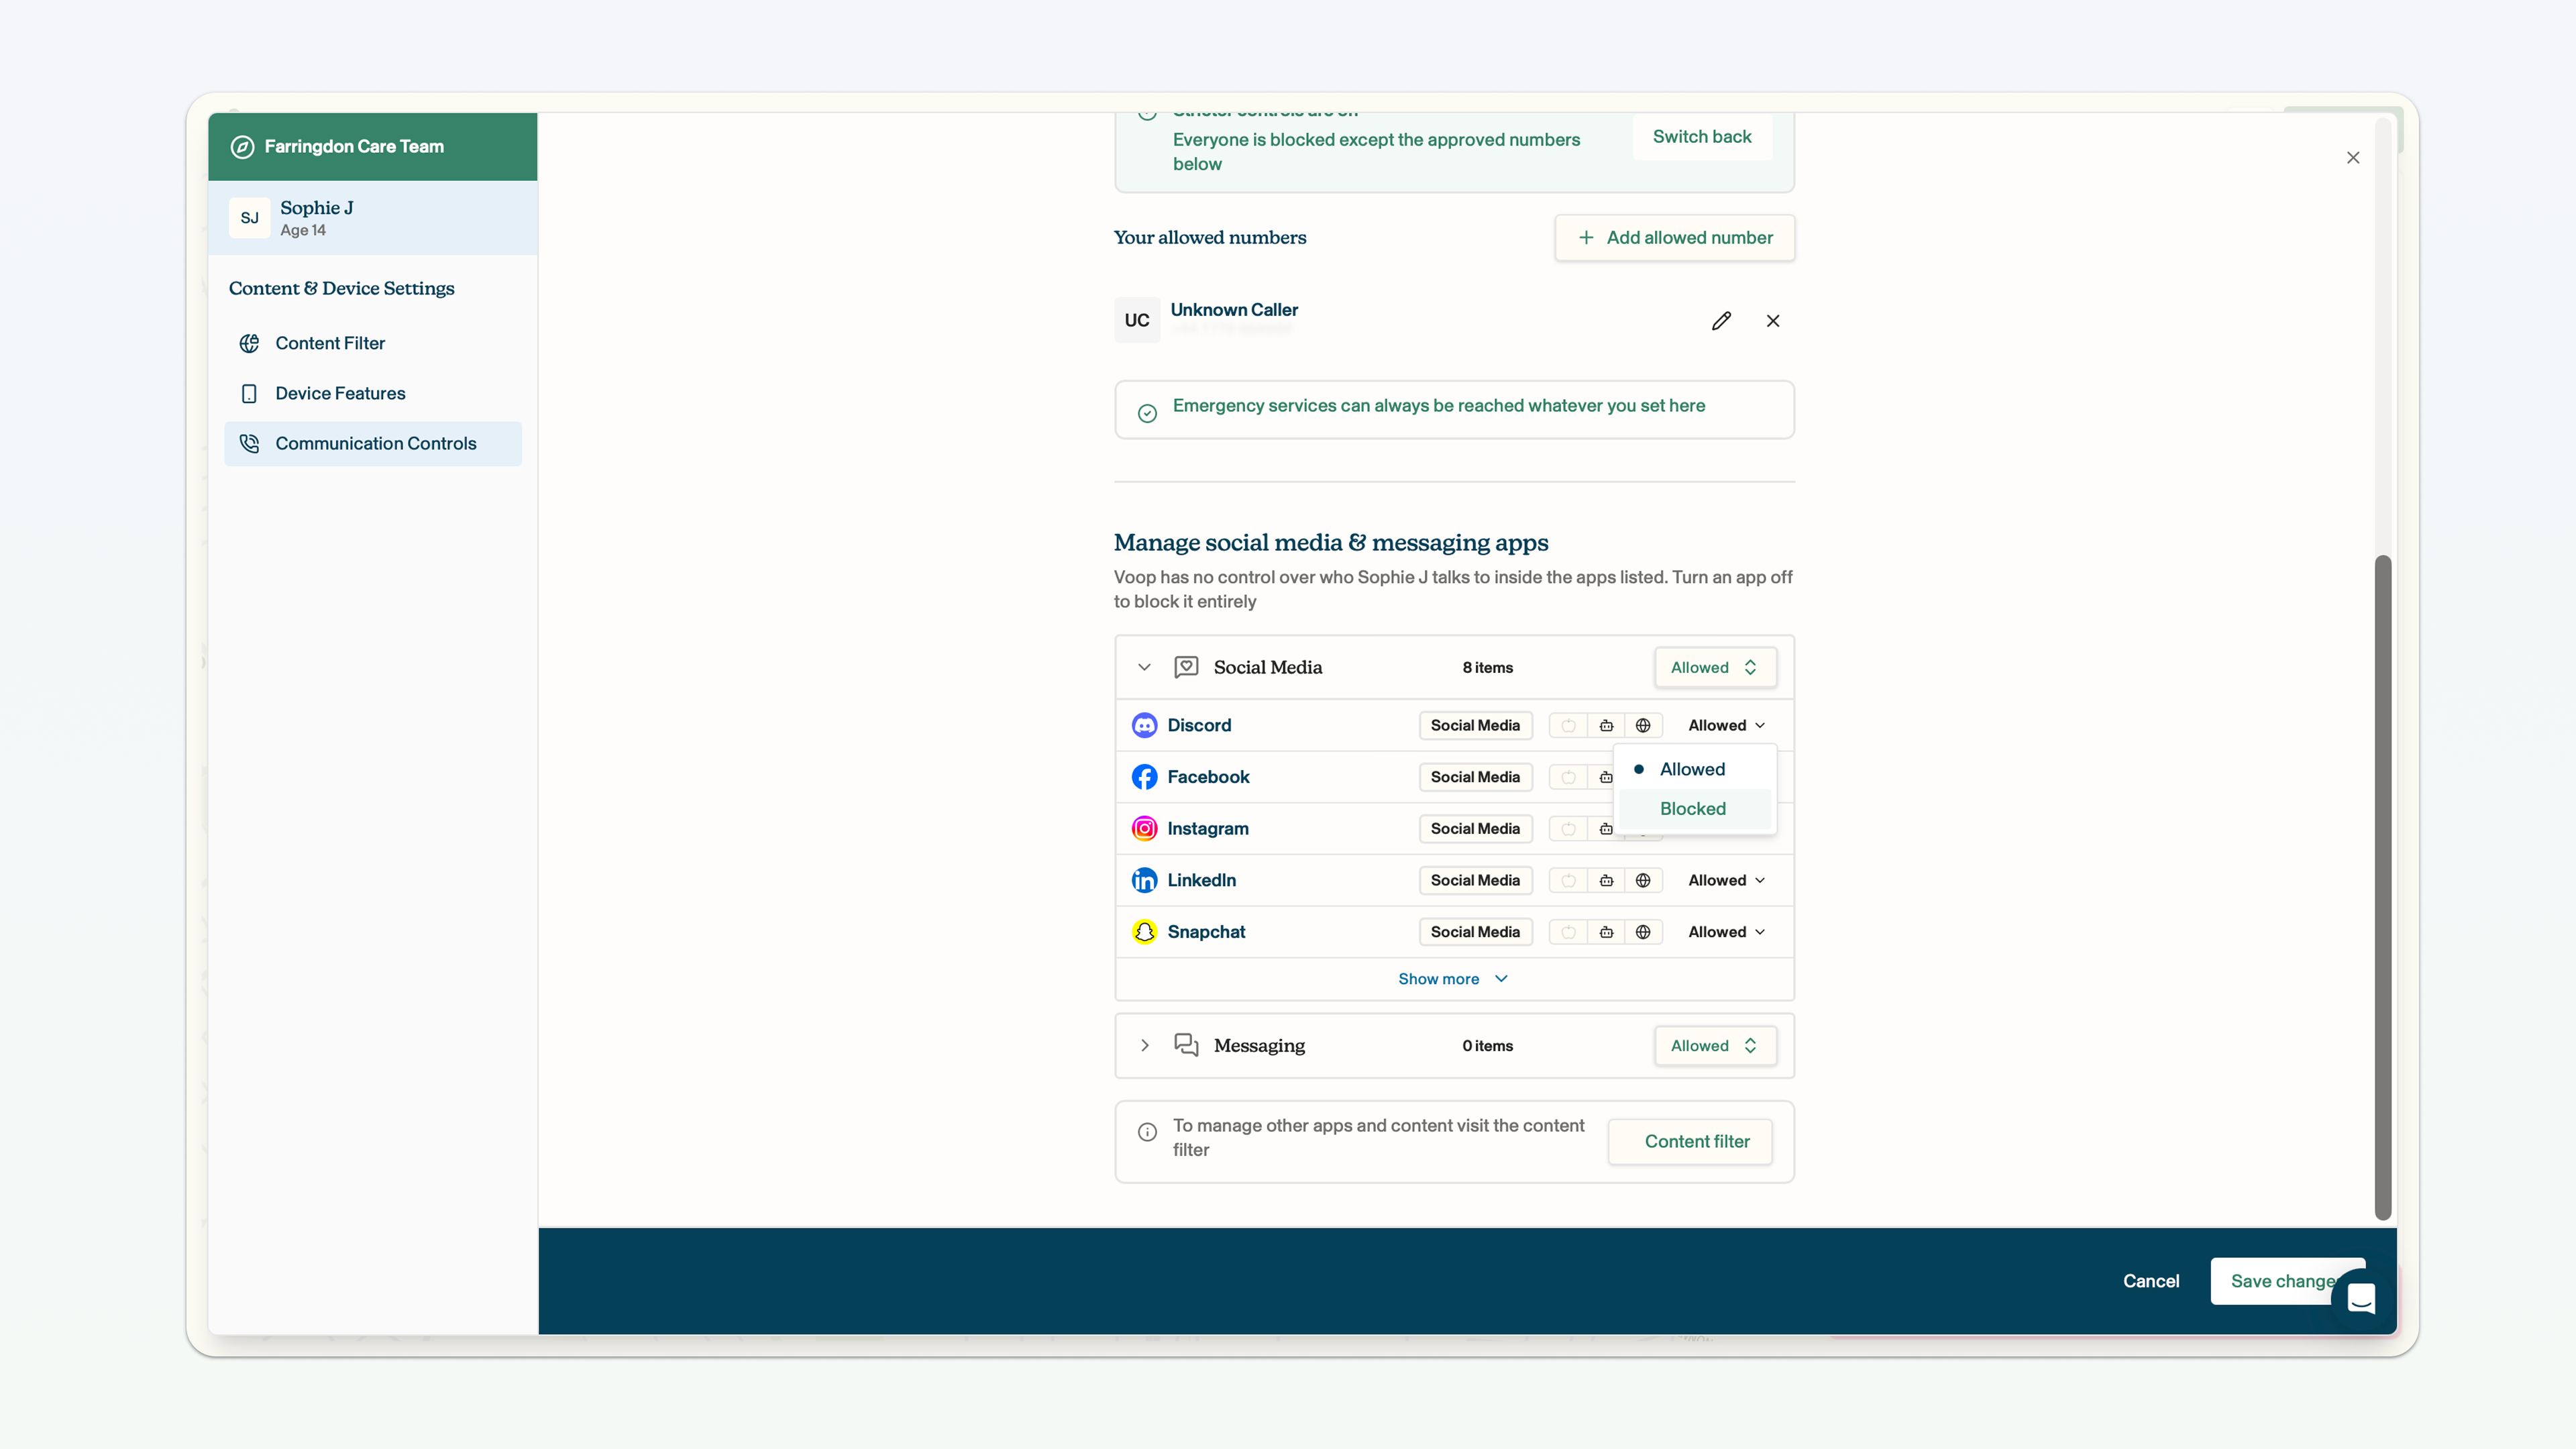The image size is (2576, 1449).
Task: Open Discord's Allowed dropdown
Action: 1727,726
